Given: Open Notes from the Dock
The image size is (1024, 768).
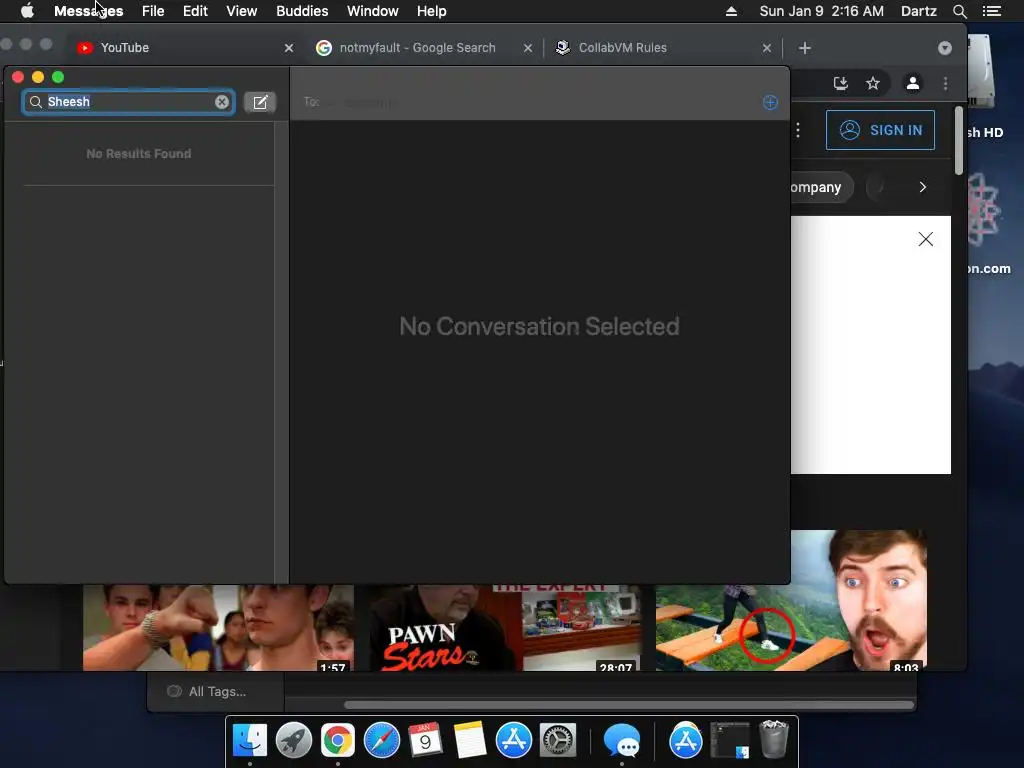Looking at the screenshot, I should 470,741.
